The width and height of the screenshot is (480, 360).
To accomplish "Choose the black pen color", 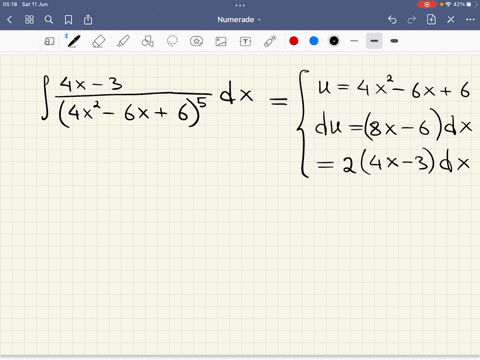I will (334, 41).
